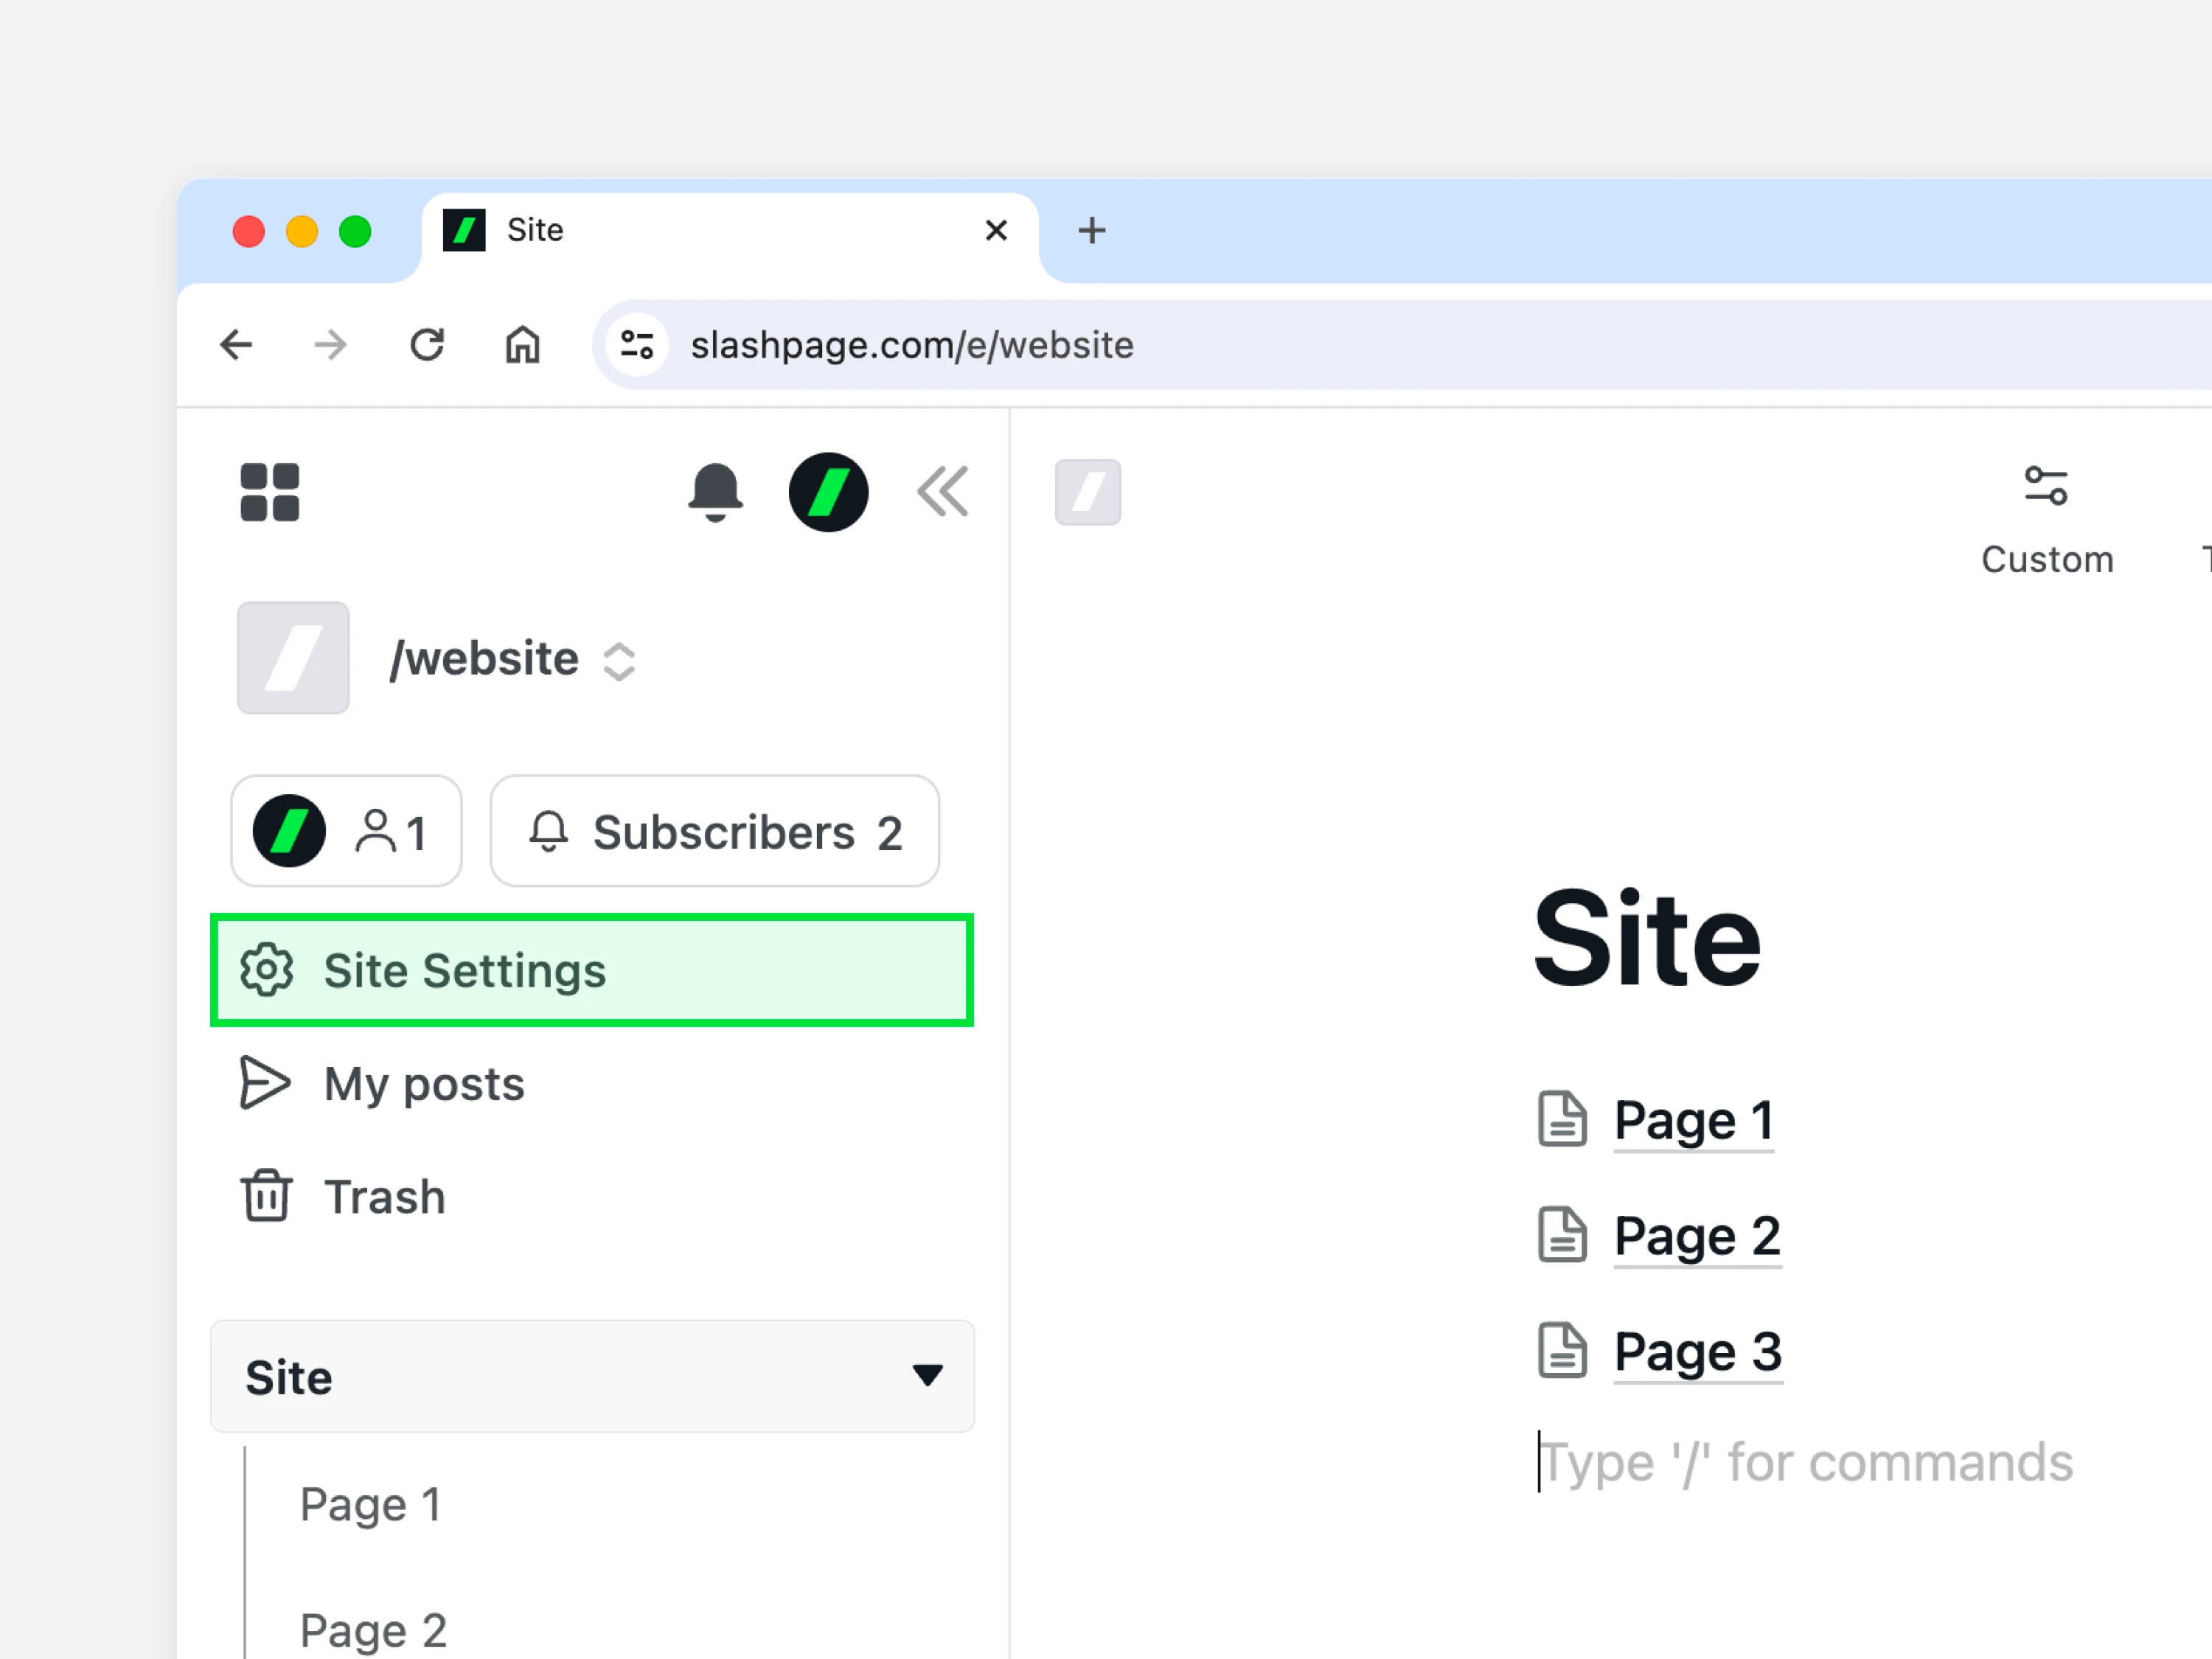The height and width of the screenshot is (1659, 2212).
Task: Select Page 2 in sidebar tree
Action: pos(373,1630)
